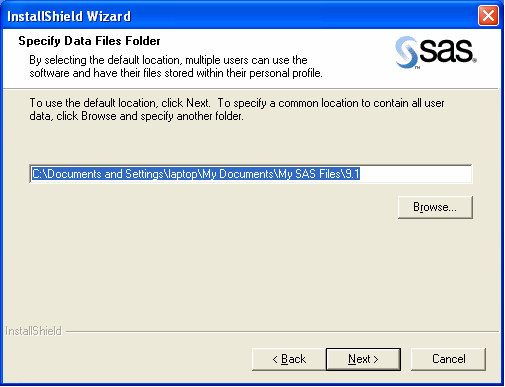This screenshot has width=505, height=387.
Task: Click the data files folder path field
Action: [x=251, y=174]
